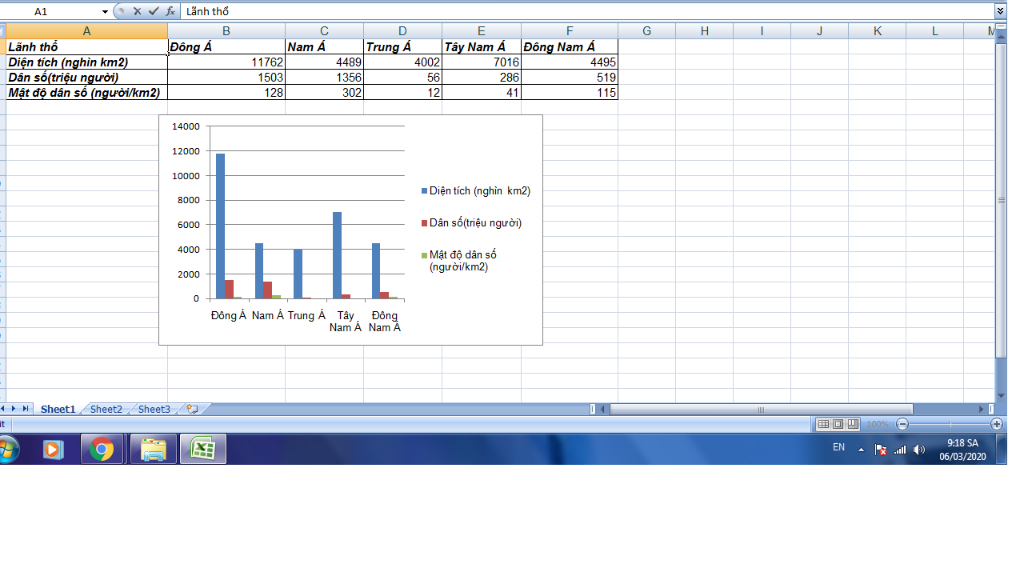Switch to Normal view in status bar
1024x576 pixels.
[x=823, y=424]
